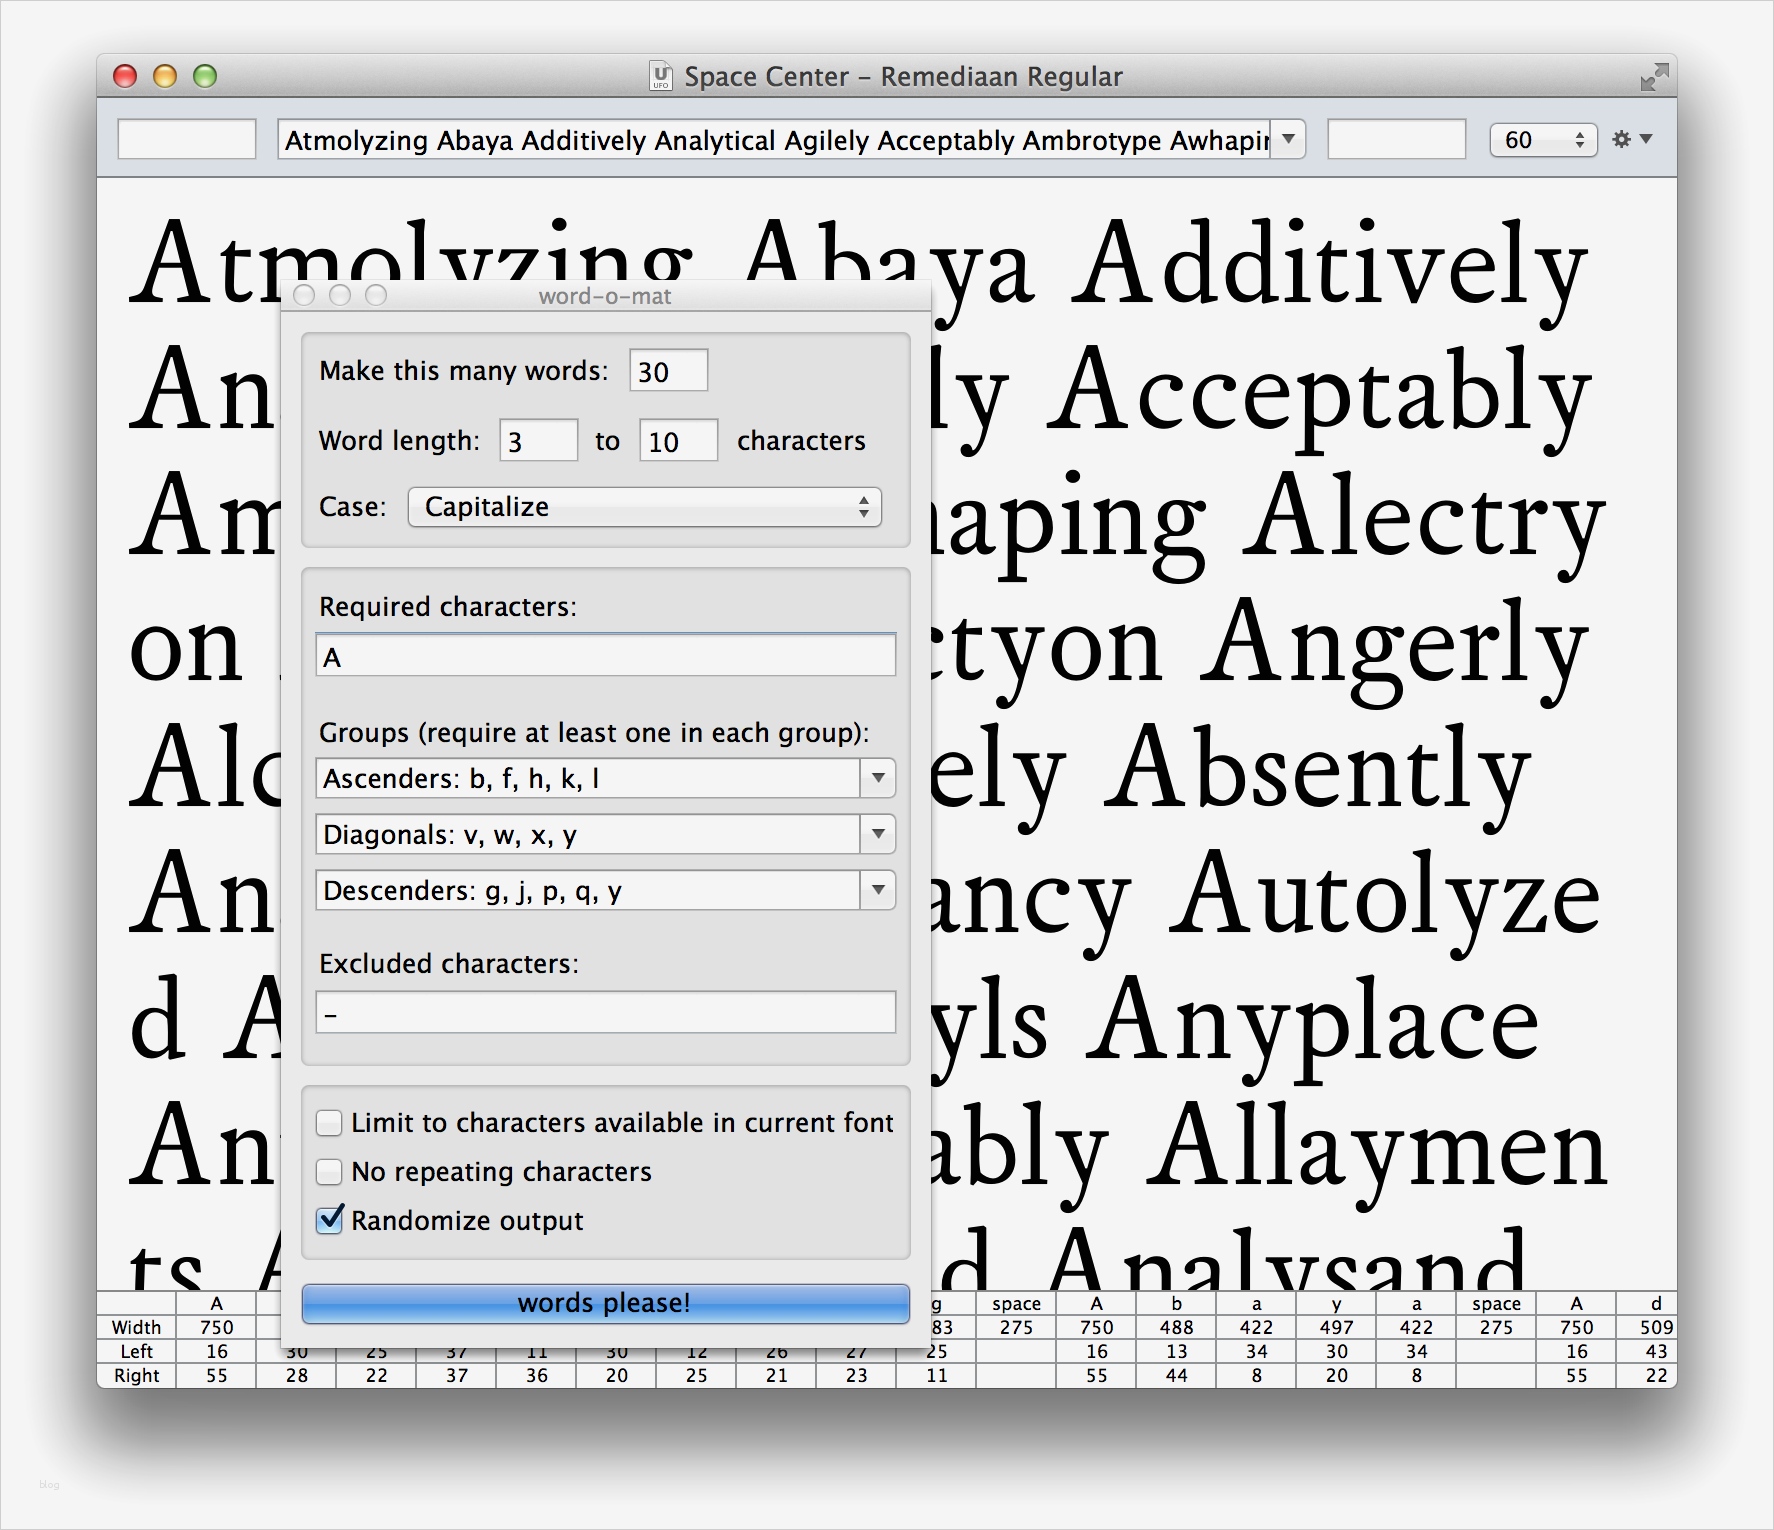
Task: Open the sample text history dropdown arrow
Action: pos(1289,140)
